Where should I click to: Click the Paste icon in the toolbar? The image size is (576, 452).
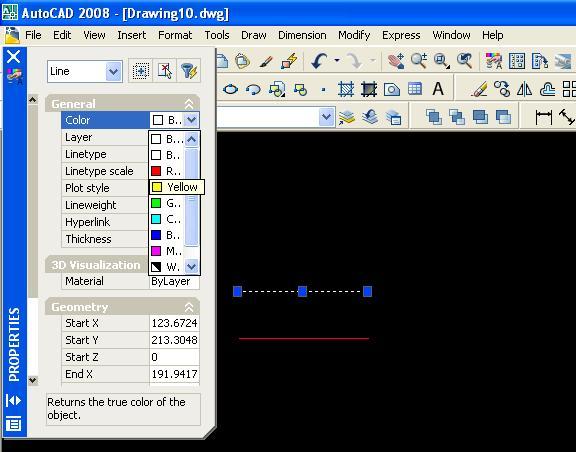(x=242, y=61)
